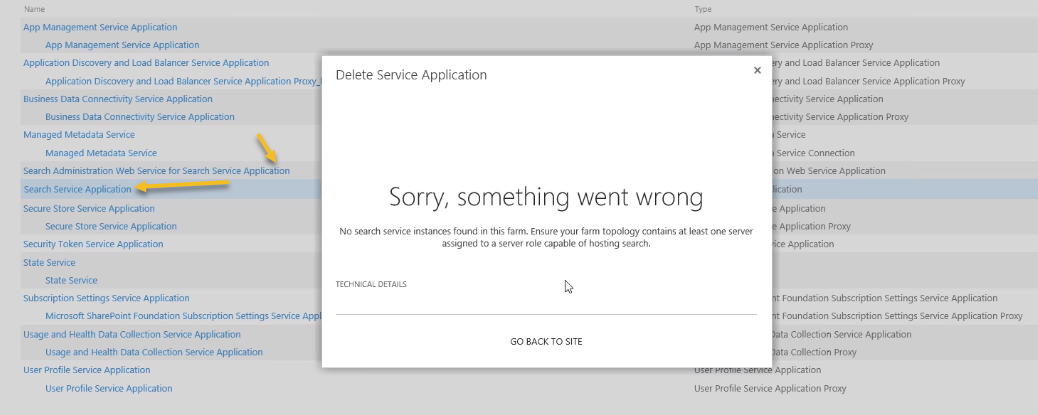
Task: Sort by the Type column header
Action: [x=703, y=9]
